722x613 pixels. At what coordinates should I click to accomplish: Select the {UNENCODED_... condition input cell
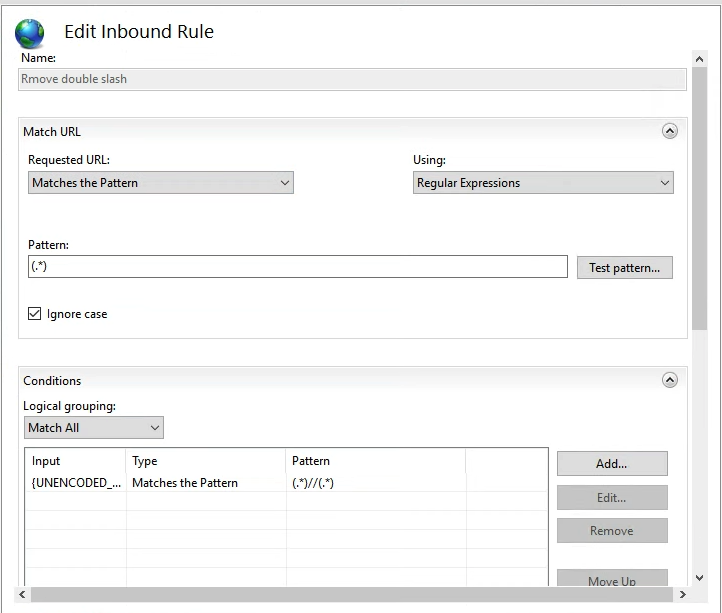click(76, 483)
